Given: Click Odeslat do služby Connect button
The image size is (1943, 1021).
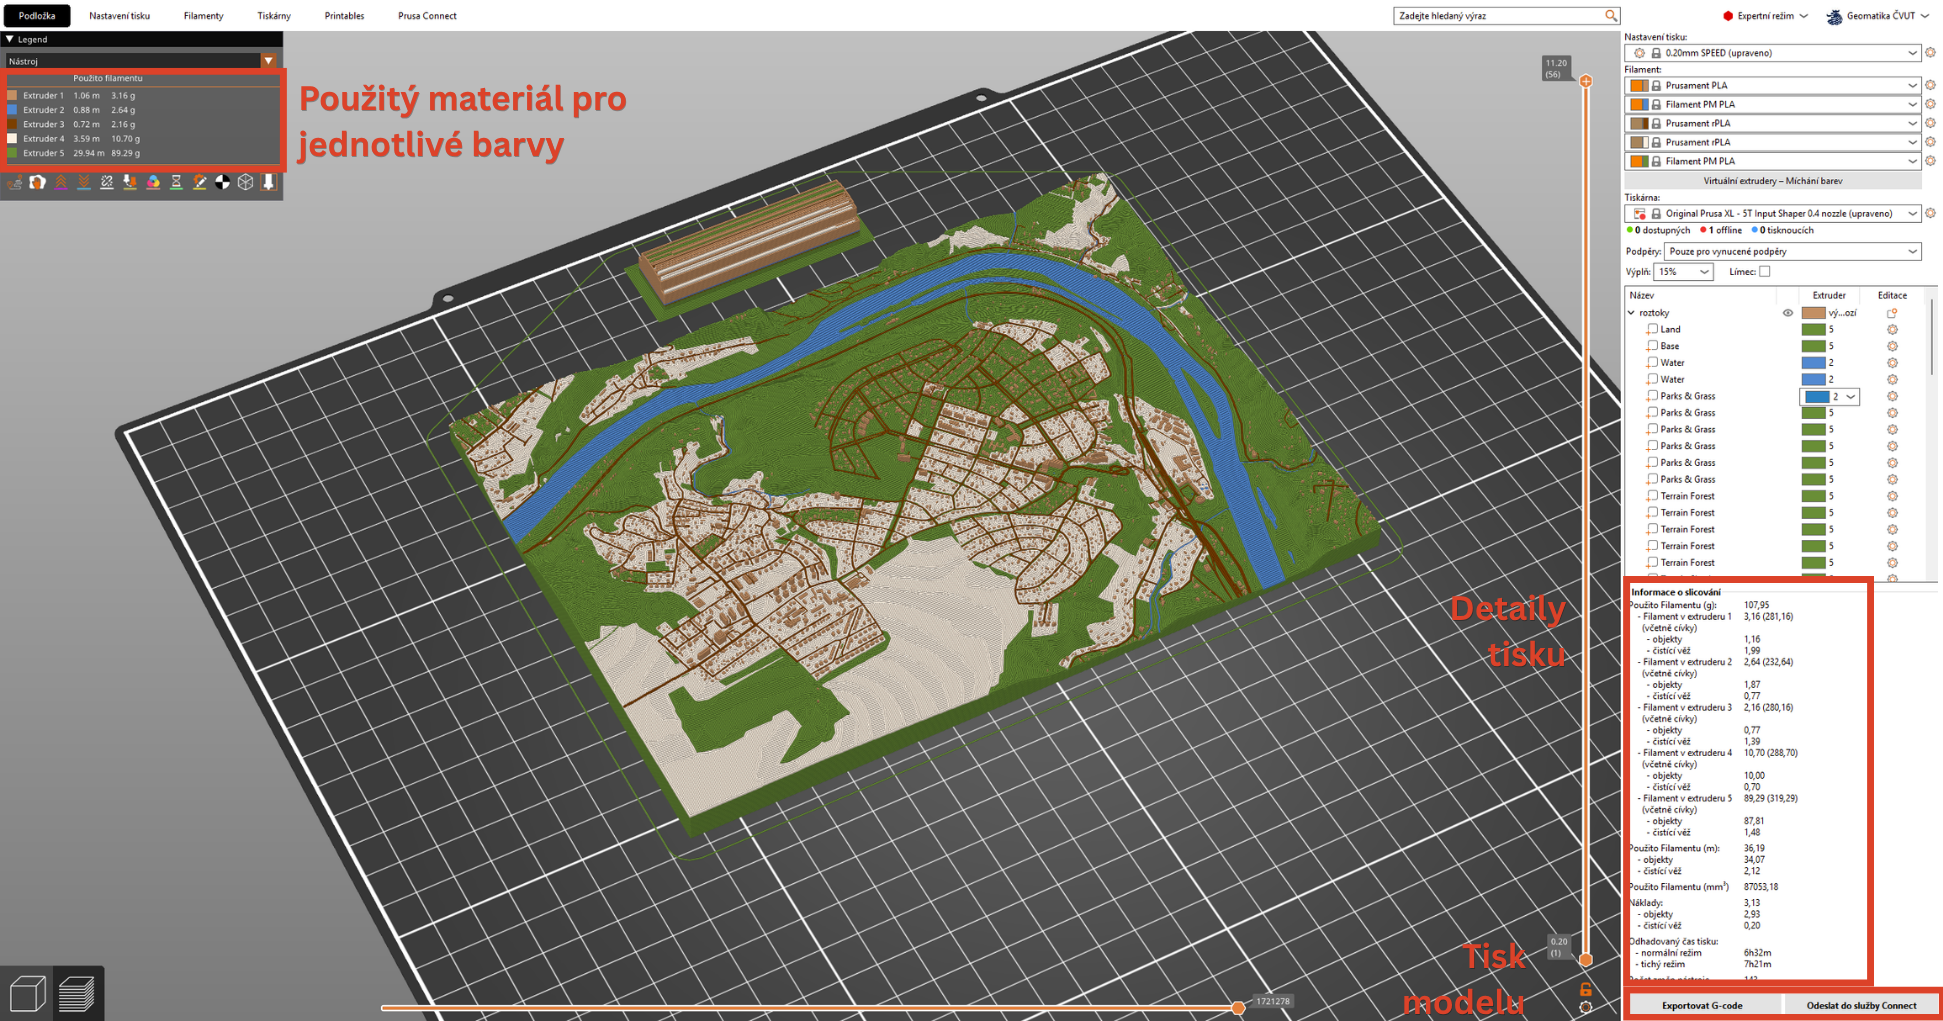Looking at the screenshot, I should coord(1861,1005).
